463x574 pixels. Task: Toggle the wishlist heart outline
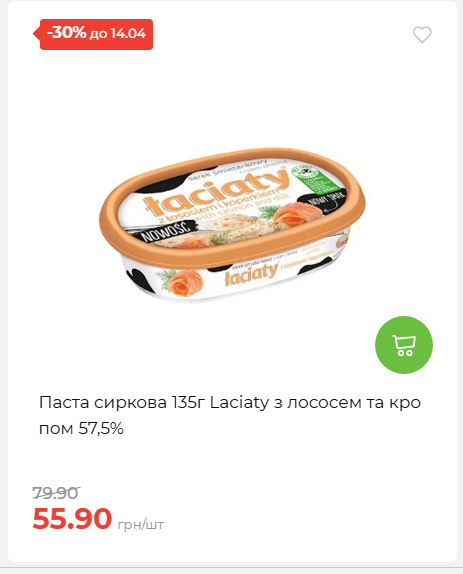pos(422,35)
